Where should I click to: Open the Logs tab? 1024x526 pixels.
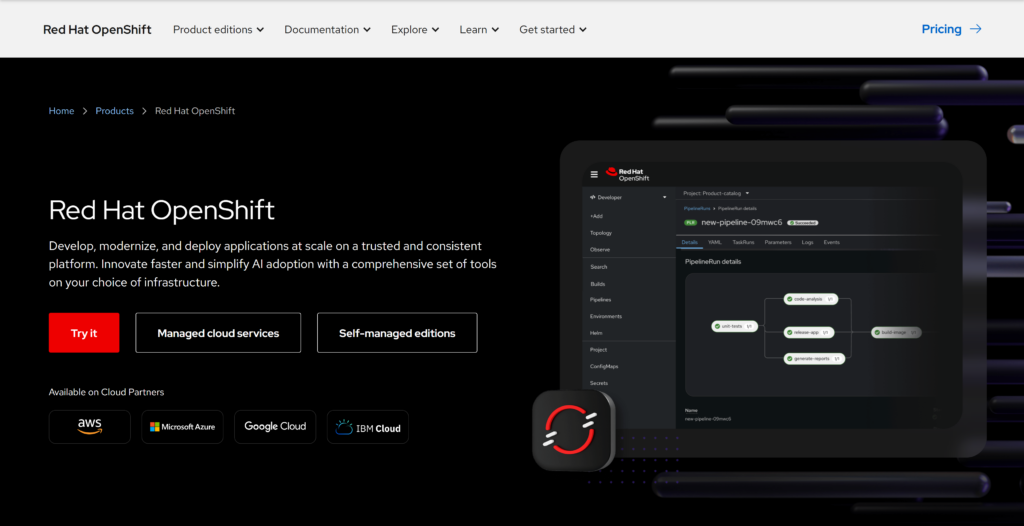point(807,242)
